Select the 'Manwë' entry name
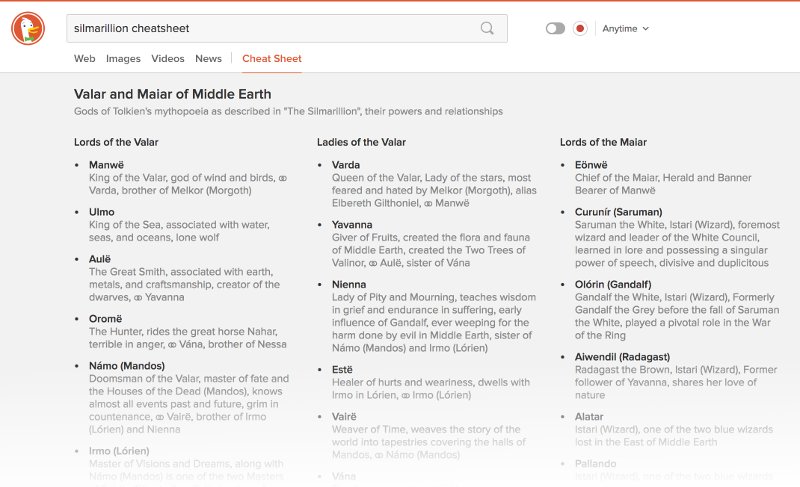This screenshot has height=487, width=800. 106,165
